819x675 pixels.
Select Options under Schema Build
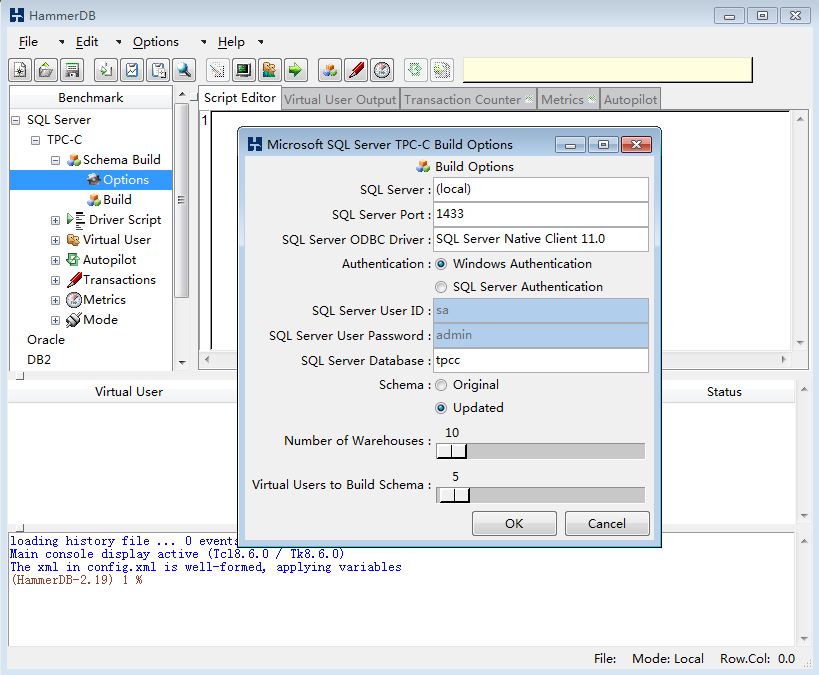[91, 180]
